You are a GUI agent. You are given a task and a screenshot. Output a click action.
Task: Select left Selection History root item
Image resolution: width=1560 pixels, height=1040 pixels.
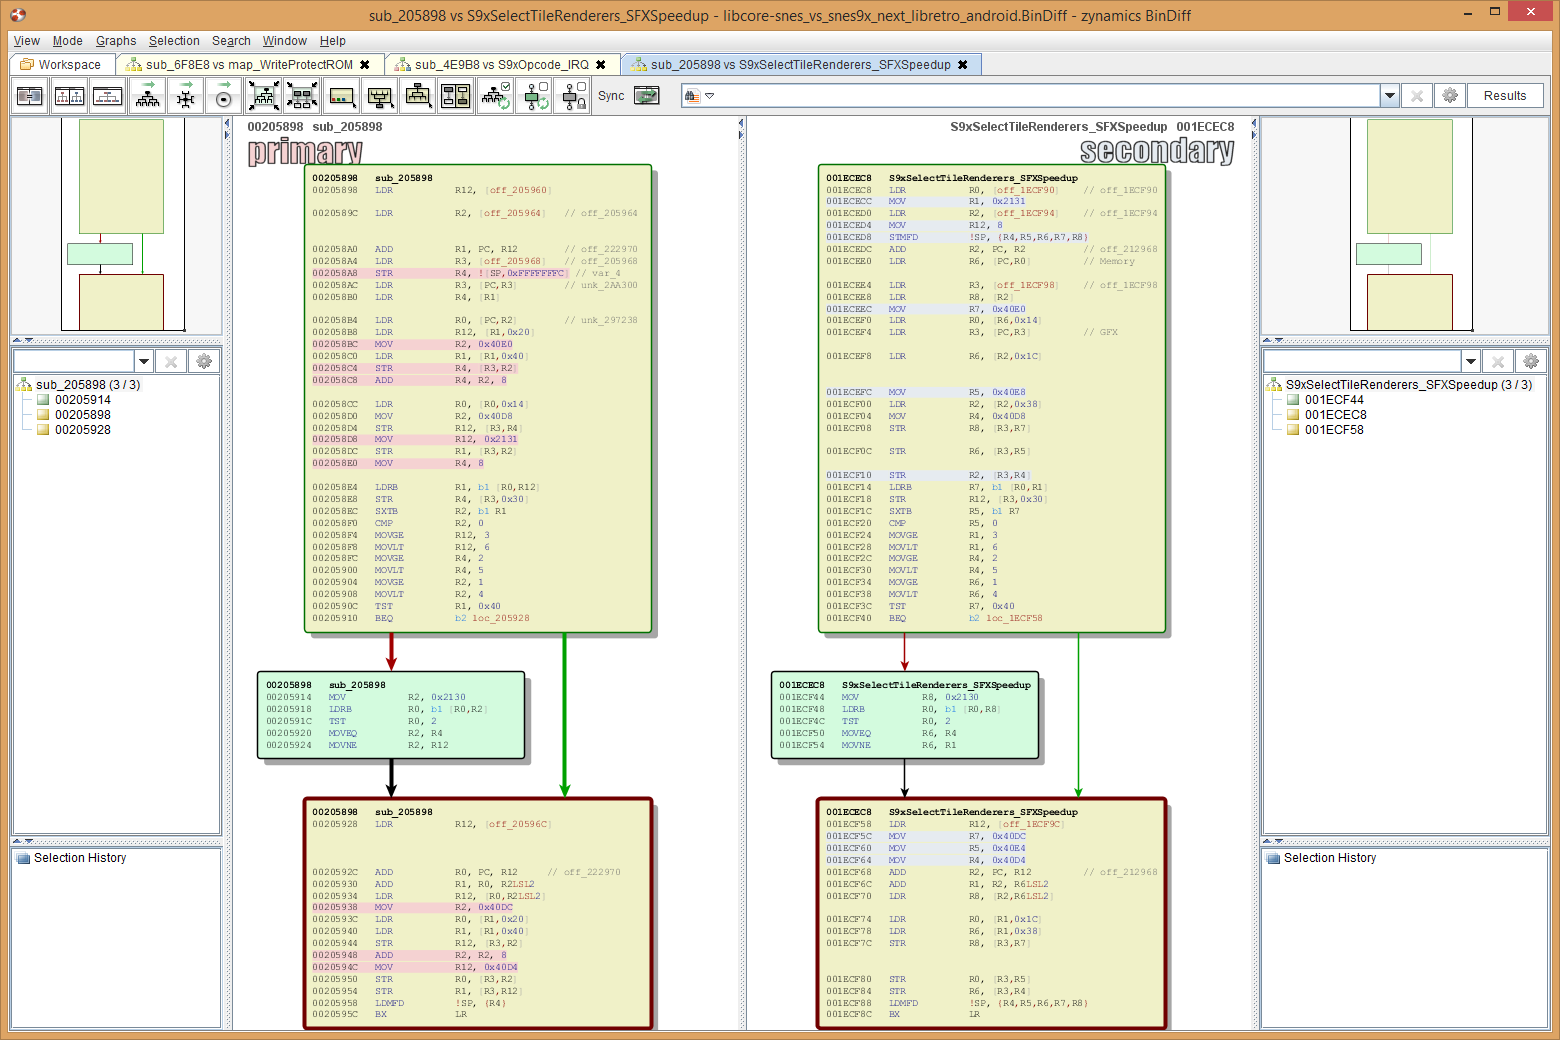click(x=80, y=858)
